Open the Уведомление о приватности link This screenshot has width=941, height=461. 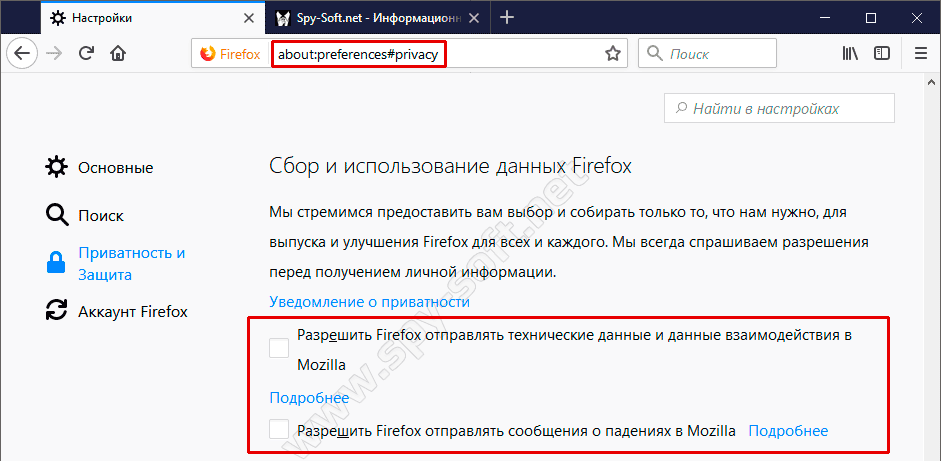click(370, 301)
